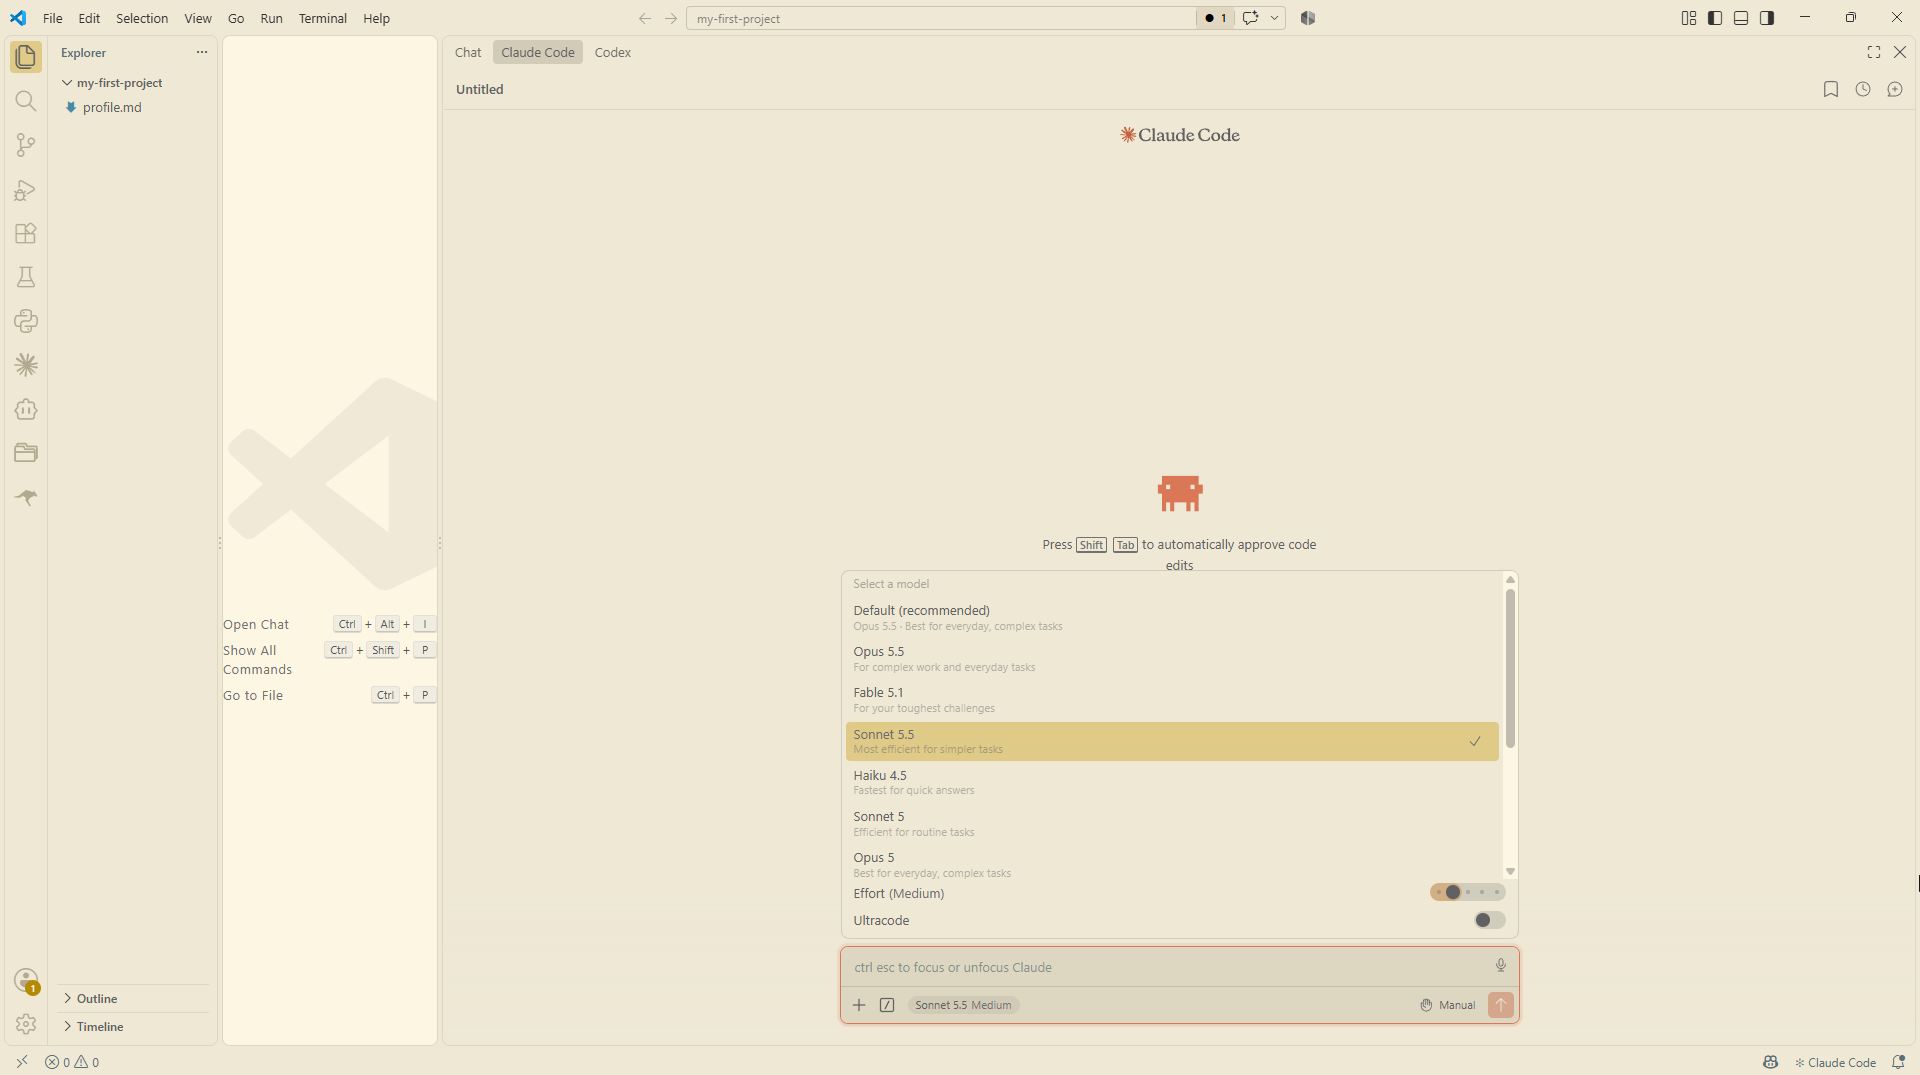Click the slash command icon in prompt box
This screenshot has width=1920, height=1075.
[x=887, y=1005]
